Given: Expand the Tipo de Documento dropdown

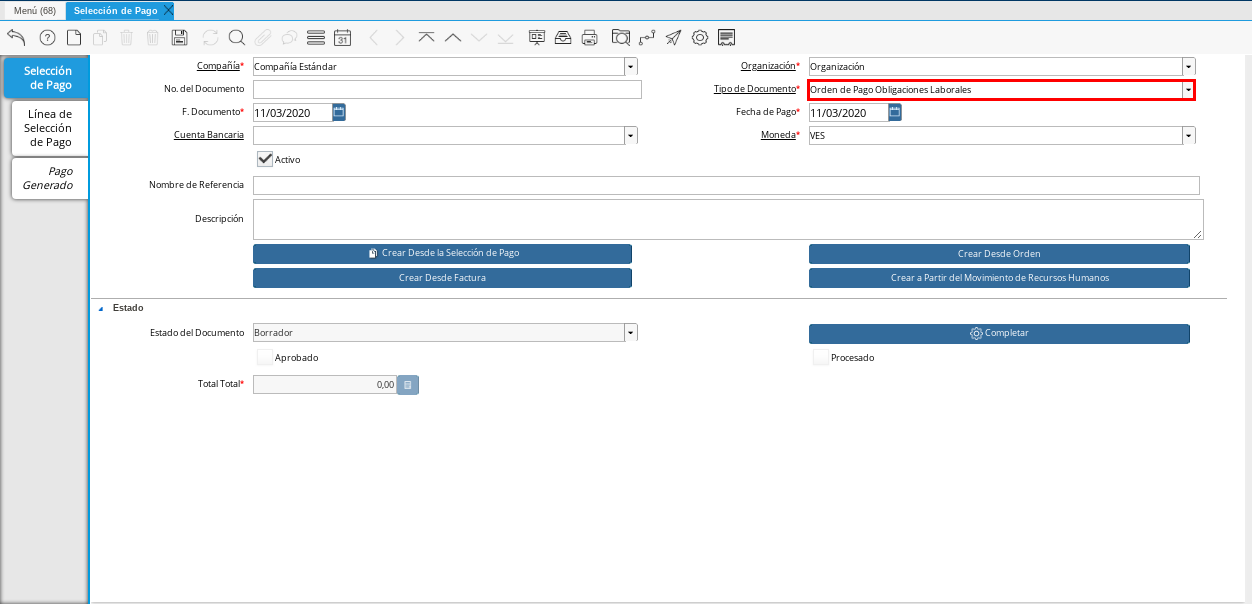Looking at the screenshot, I should pos(1188,90).
